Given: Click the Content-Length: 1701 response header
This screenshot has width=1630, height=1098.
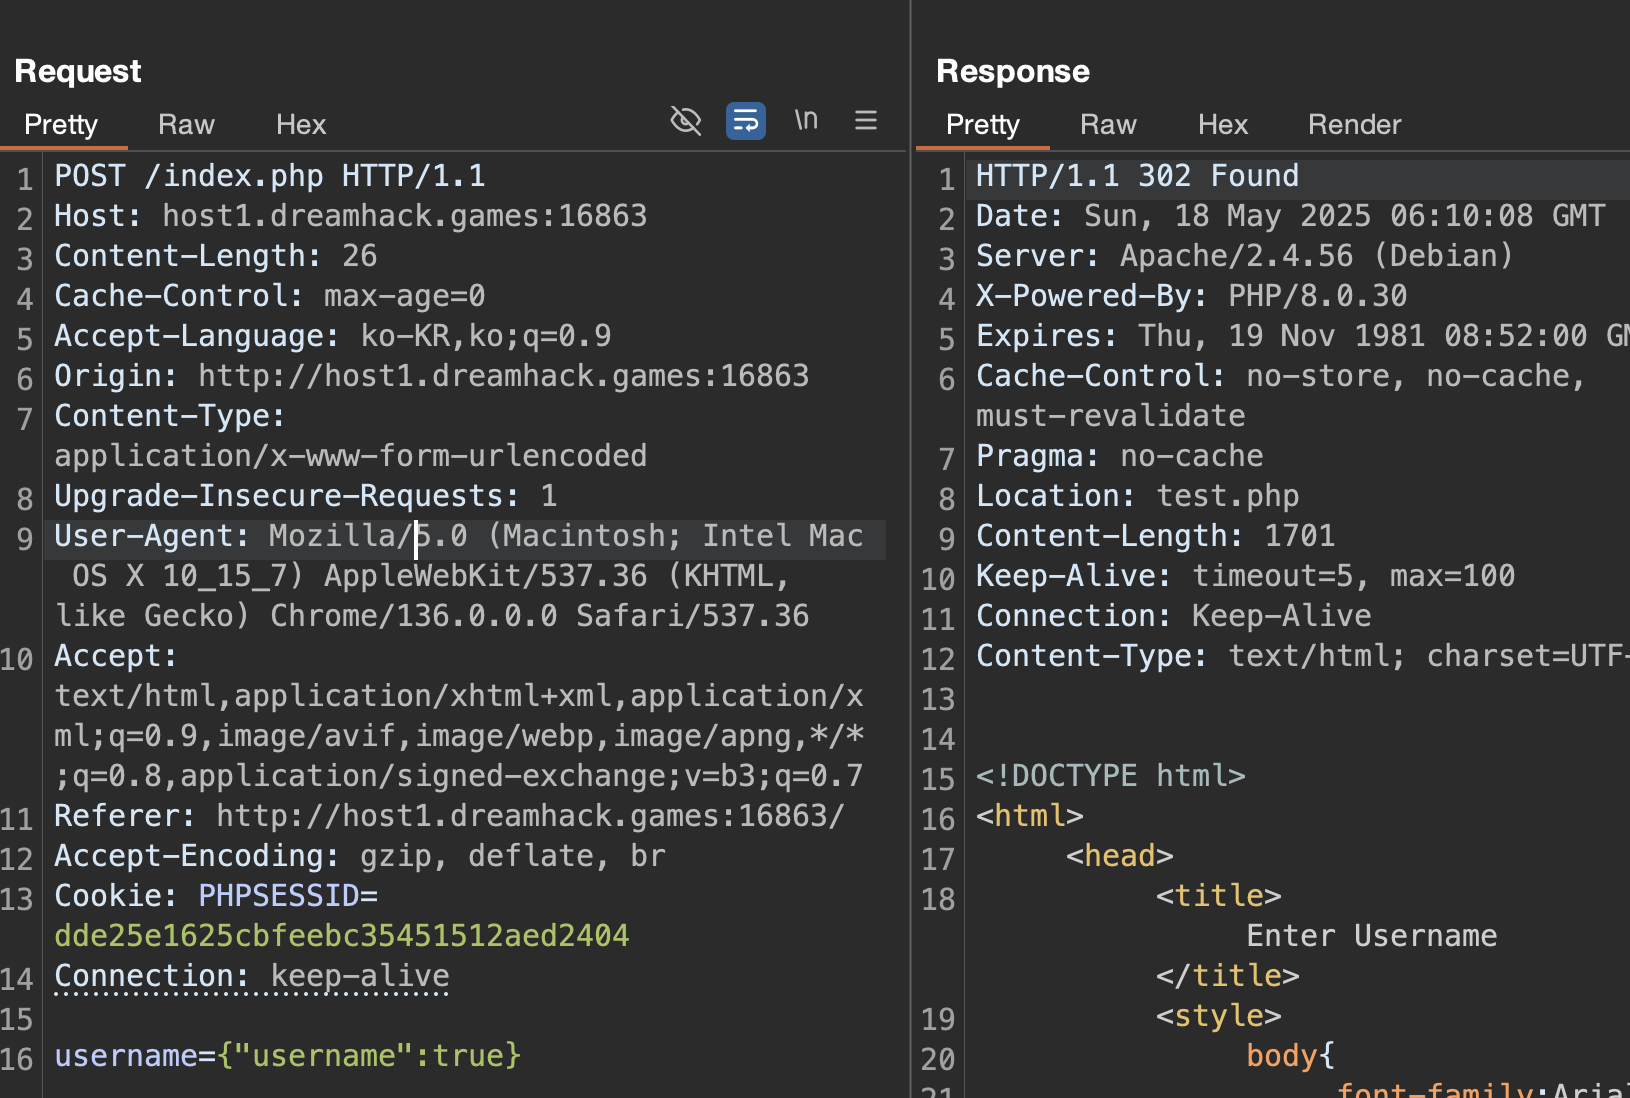Looking at the screenshot, I should (1156, 536).
